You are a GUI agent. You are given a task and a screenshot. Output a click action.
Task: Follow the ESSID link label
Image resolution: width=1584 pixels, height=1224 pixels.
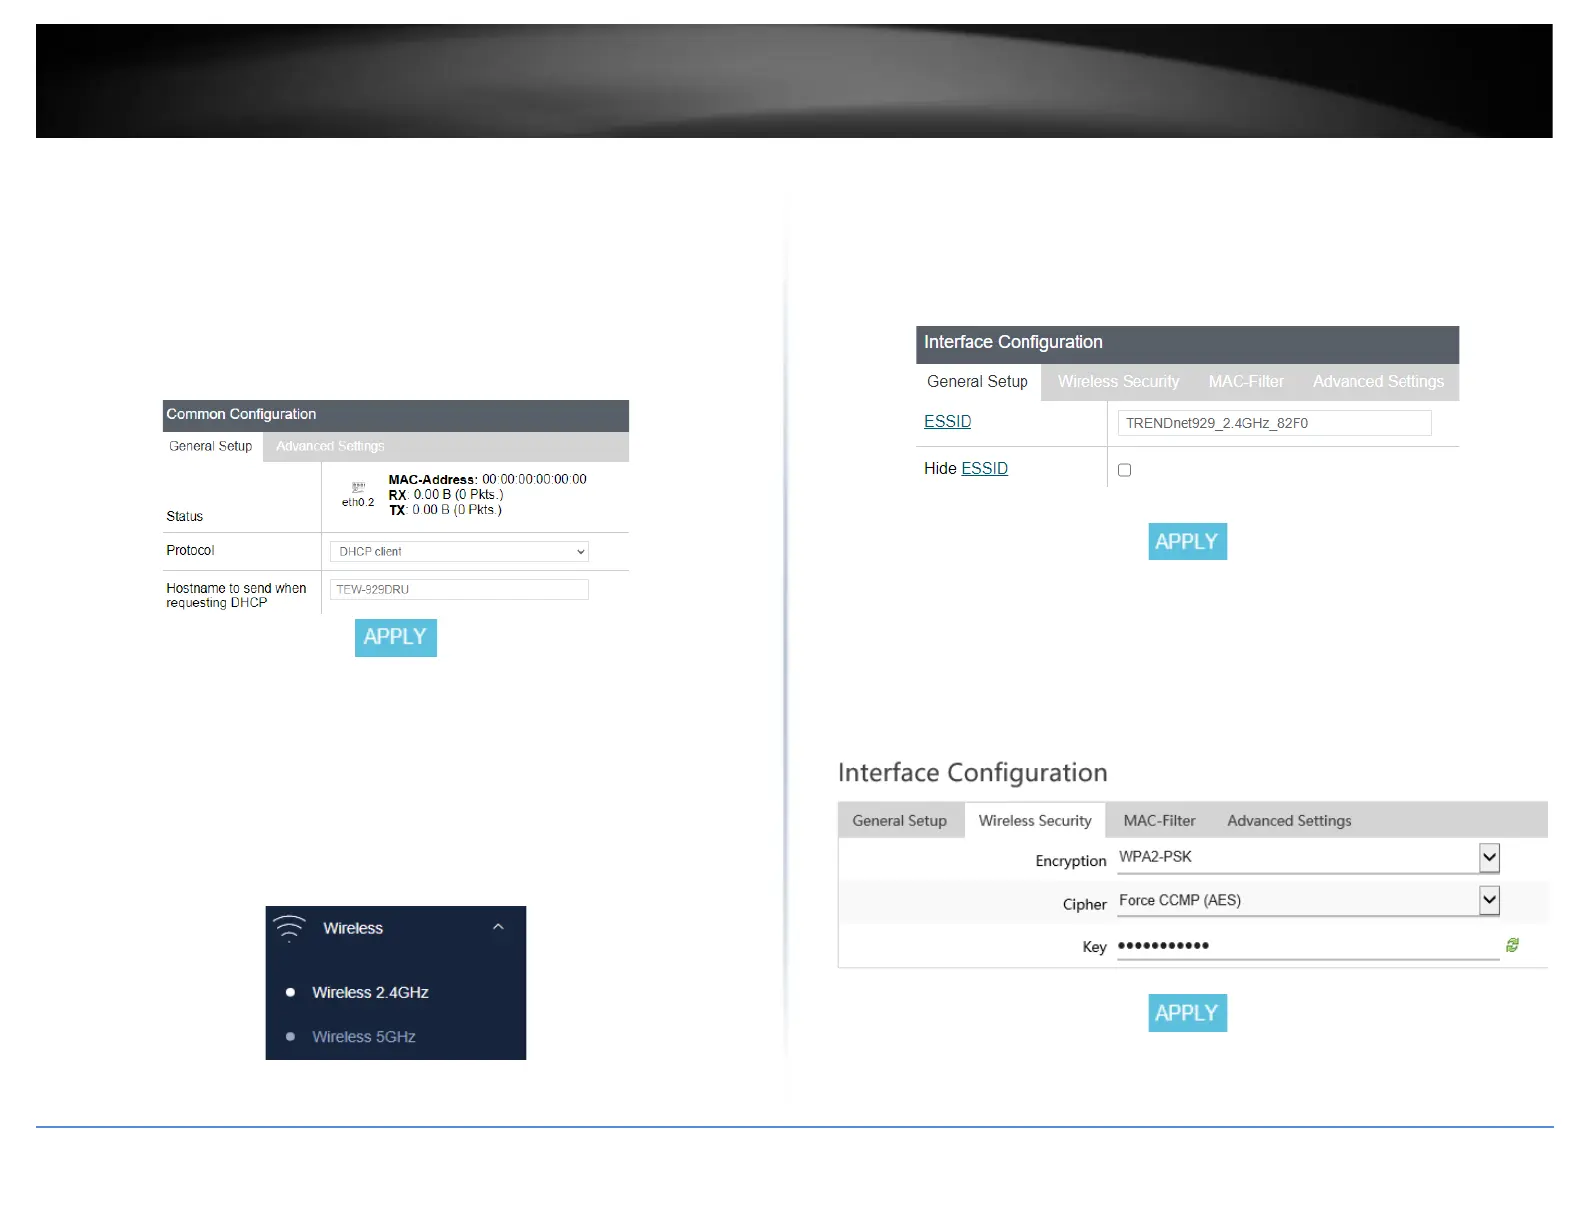tap(947, 422)
